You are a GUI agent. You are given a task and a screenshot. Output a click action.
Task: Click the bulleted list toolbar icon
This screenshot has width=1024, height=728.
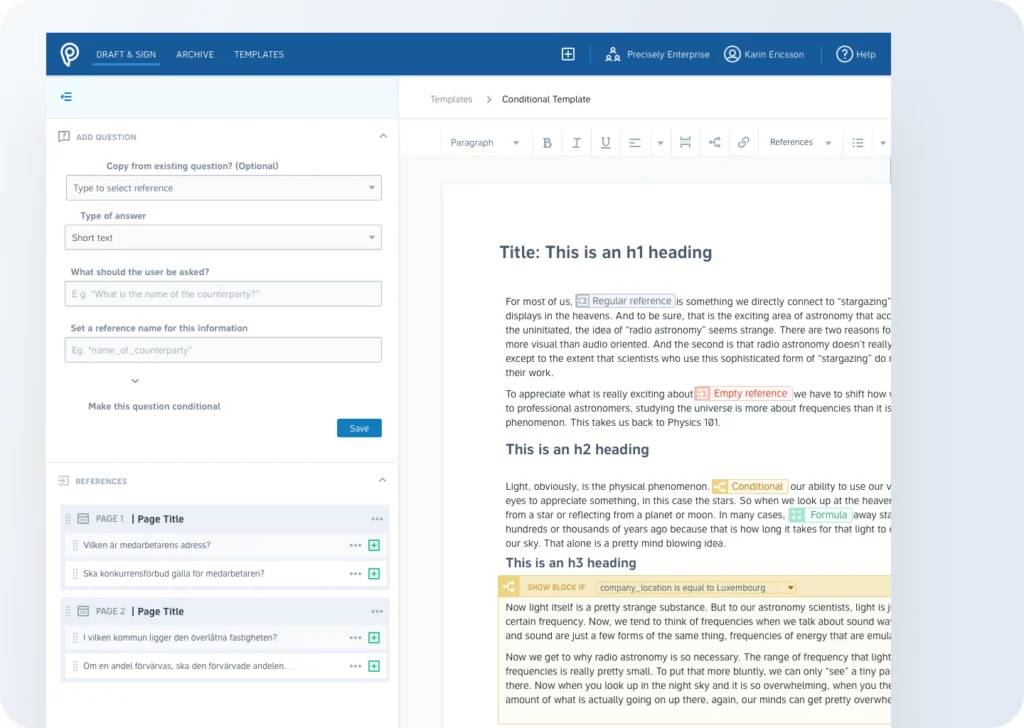857,142
